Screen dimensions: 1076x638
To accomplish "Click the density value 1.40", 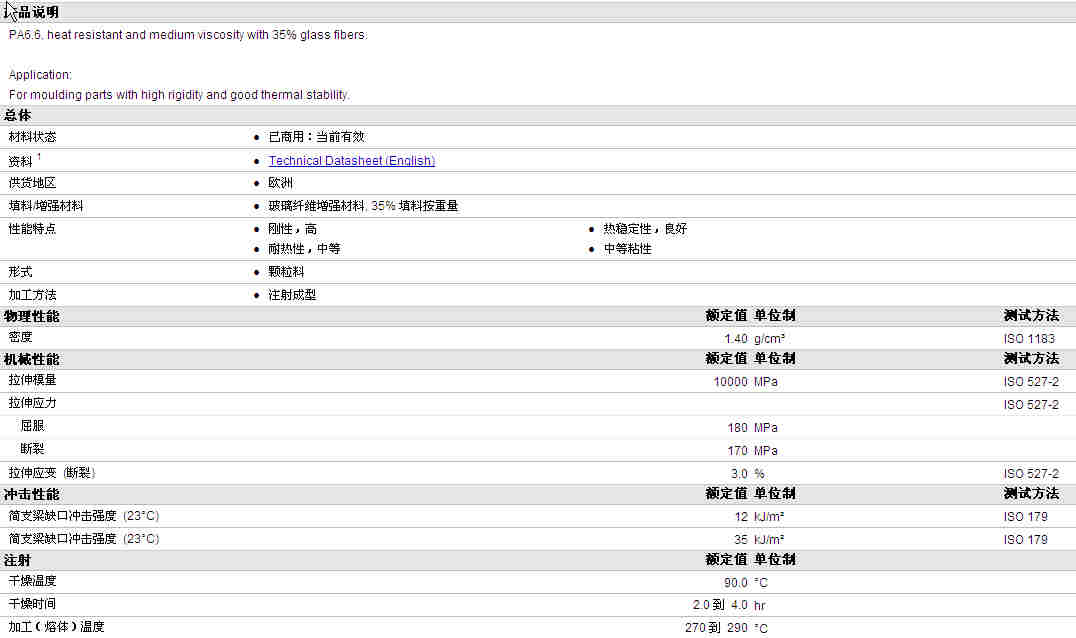I will pyautogui.click(x=736, y=339).
